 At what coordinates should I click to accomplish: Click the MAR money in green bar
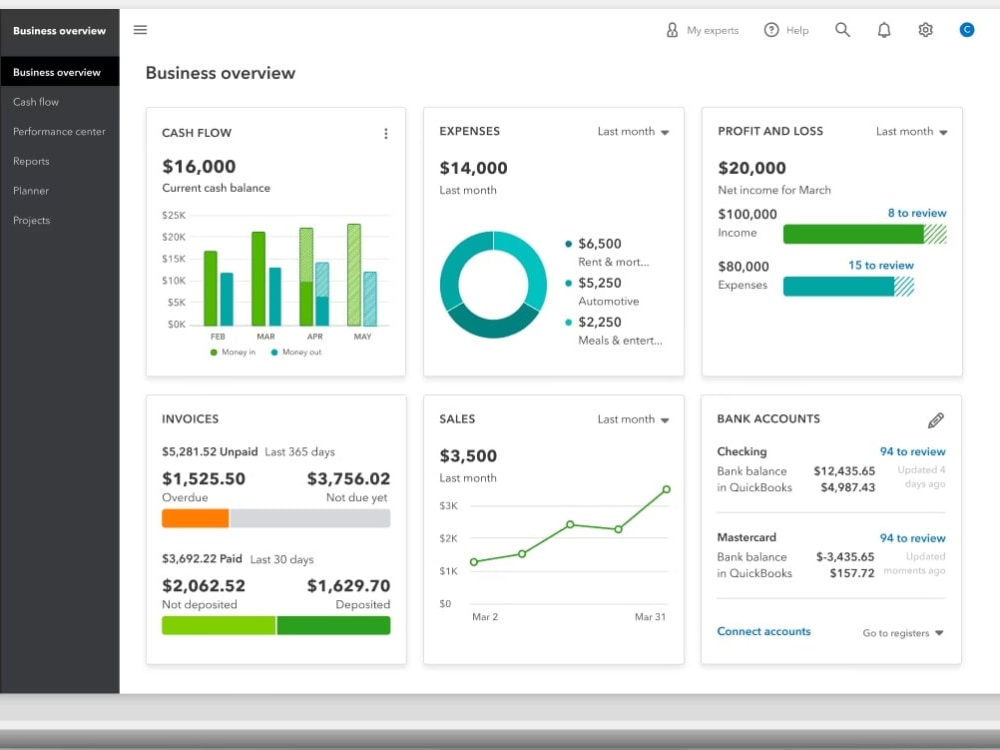click(258, 279)
